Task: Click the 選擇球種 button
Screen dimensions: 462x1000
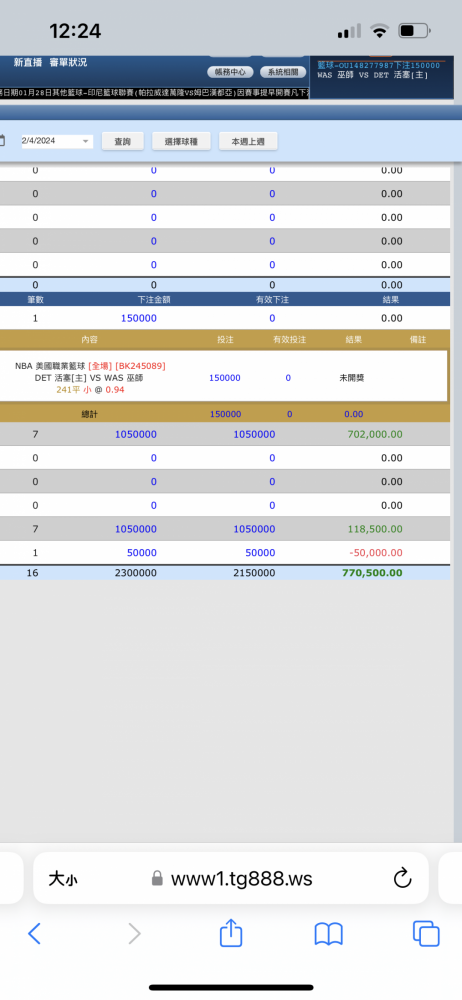Action: point(181,142)
